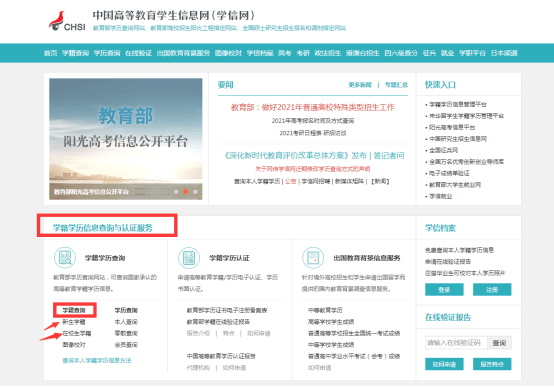Open 《深化新时代教育评价改革总体方案》发布 headline
Viewport: 554px width, 387px height.
[295, 156]
